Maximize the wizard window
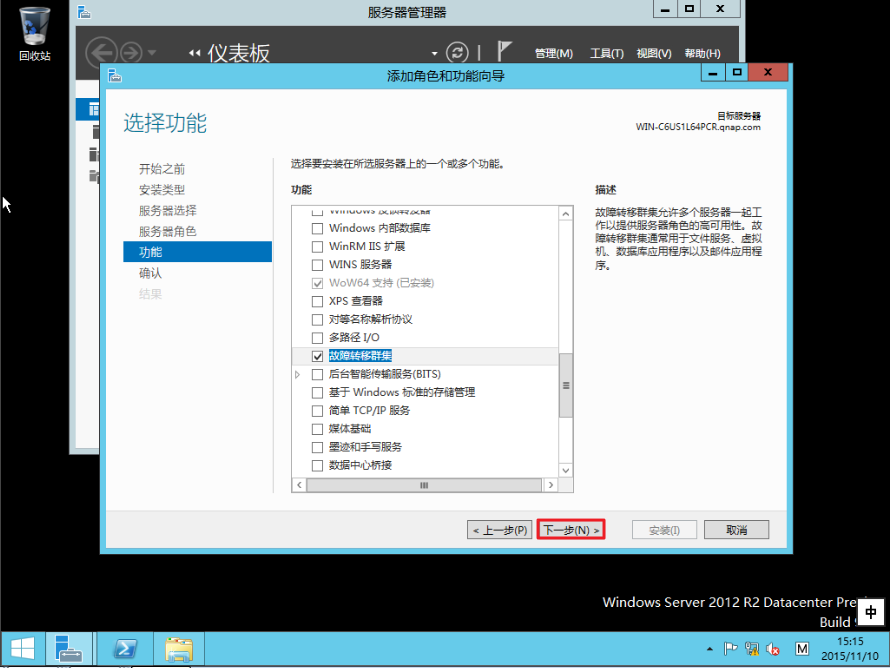Image resolution: width=890 pixels, height=668 pixels. (737, 73)
